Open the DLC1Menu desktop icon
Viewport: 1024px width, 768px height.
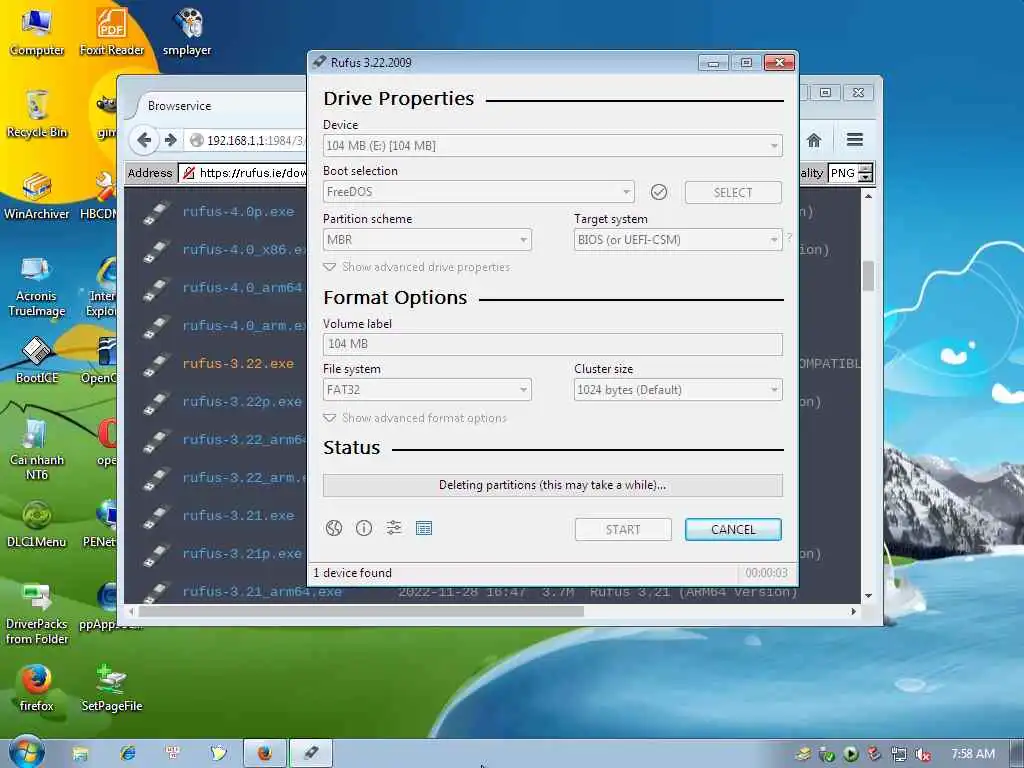click(37, 525)
